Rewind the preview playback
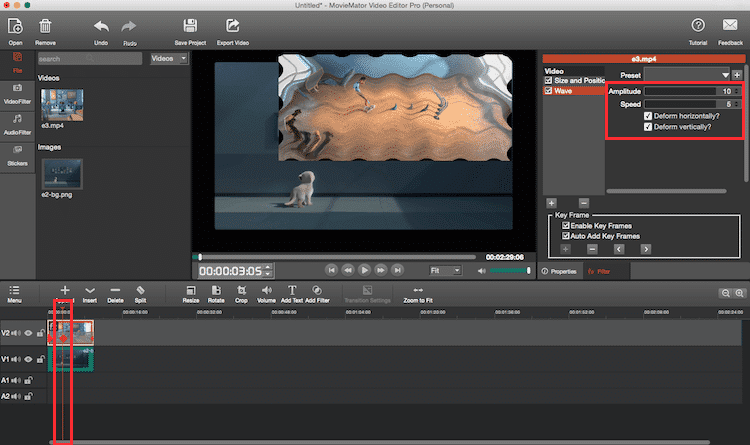Screen dimensions: 750x445 tap(348, 270)
